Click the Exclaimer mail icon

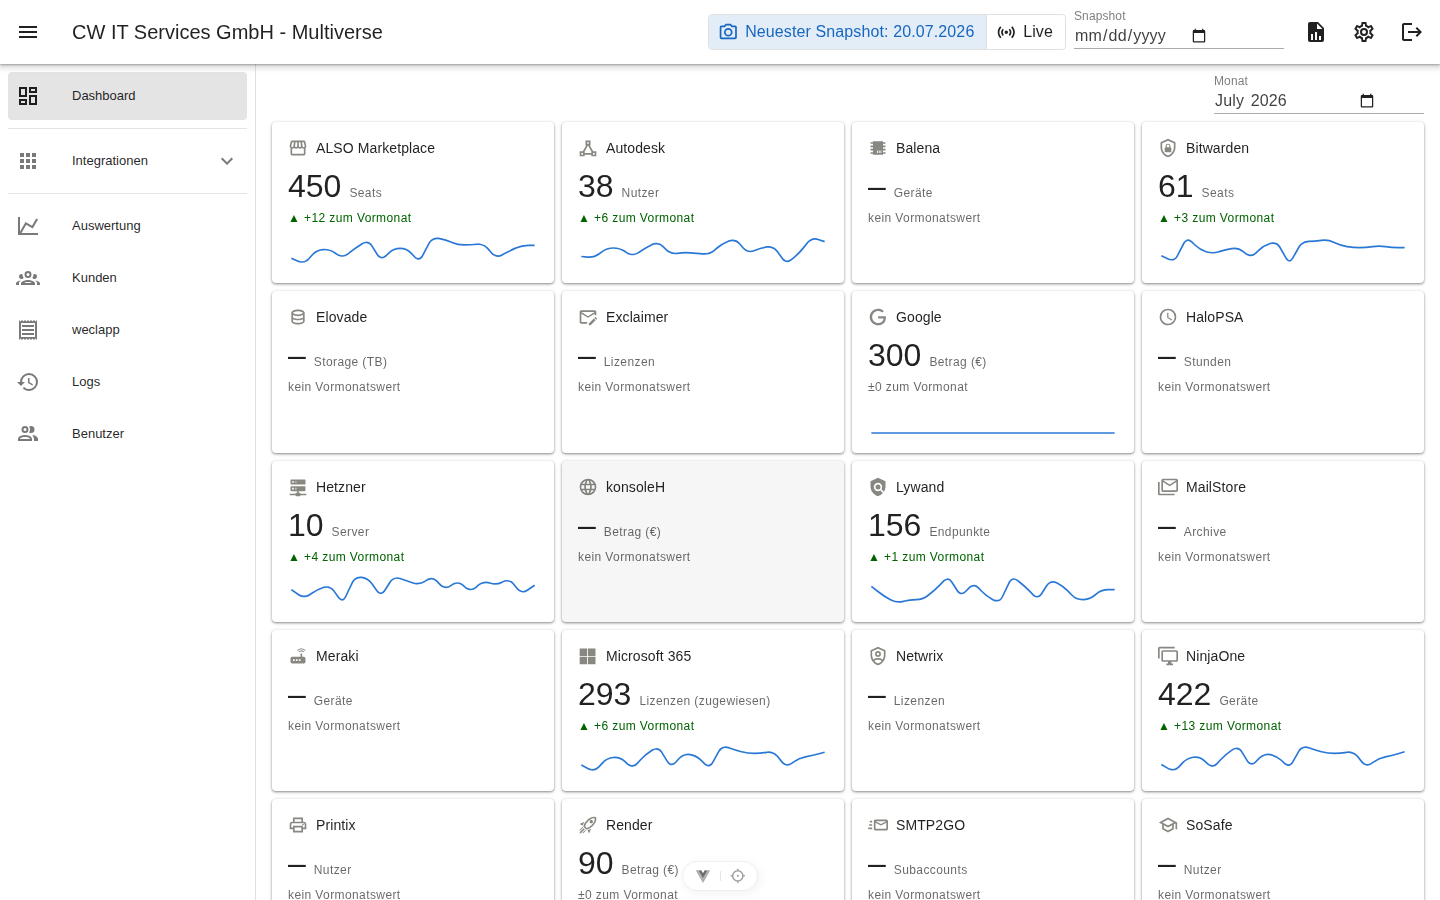[x=588, y=317]
